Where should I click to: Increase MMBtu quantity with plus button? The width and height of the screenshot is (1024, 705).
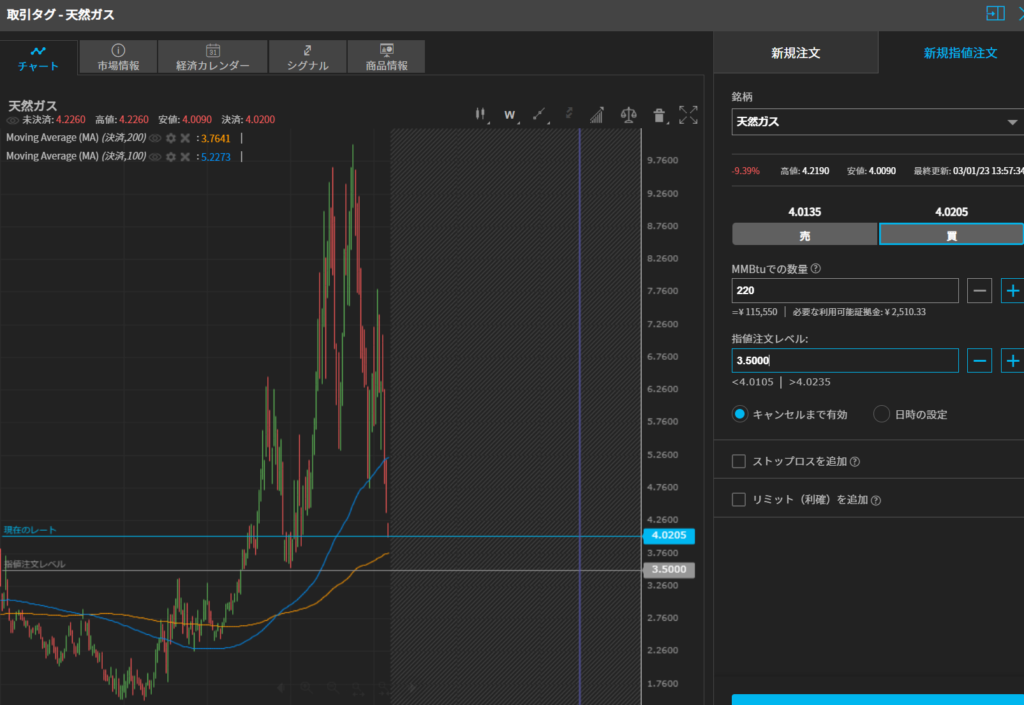(1012, 291)
